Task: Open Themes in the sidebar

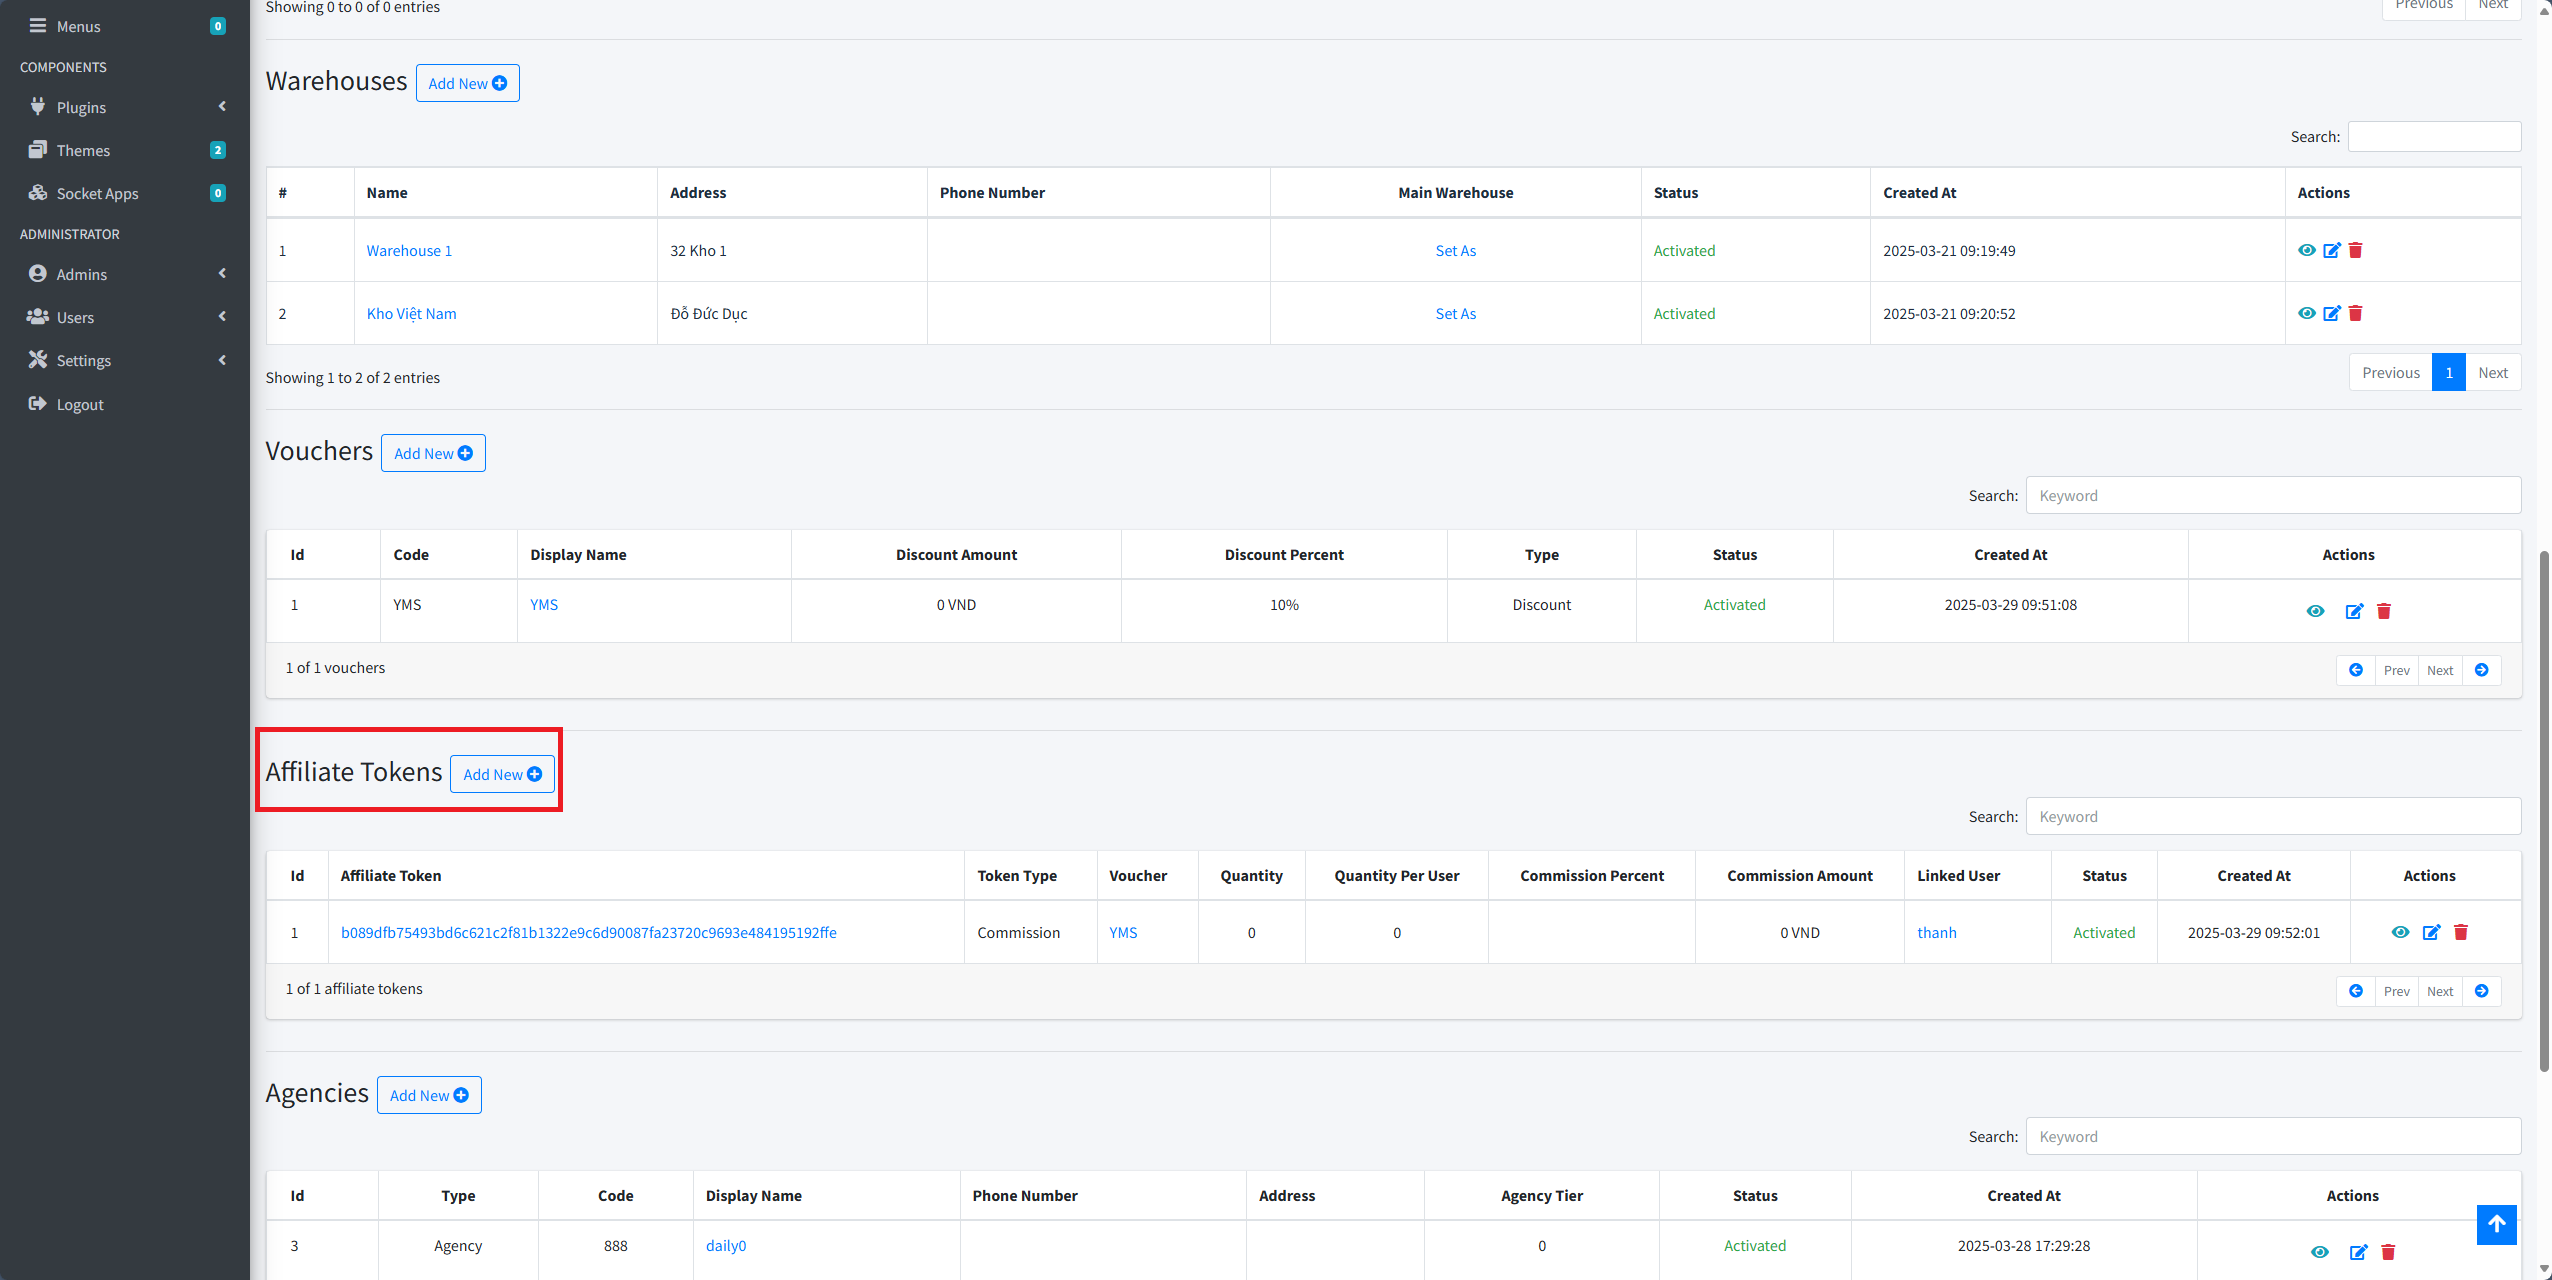Action: pos(125,150)
